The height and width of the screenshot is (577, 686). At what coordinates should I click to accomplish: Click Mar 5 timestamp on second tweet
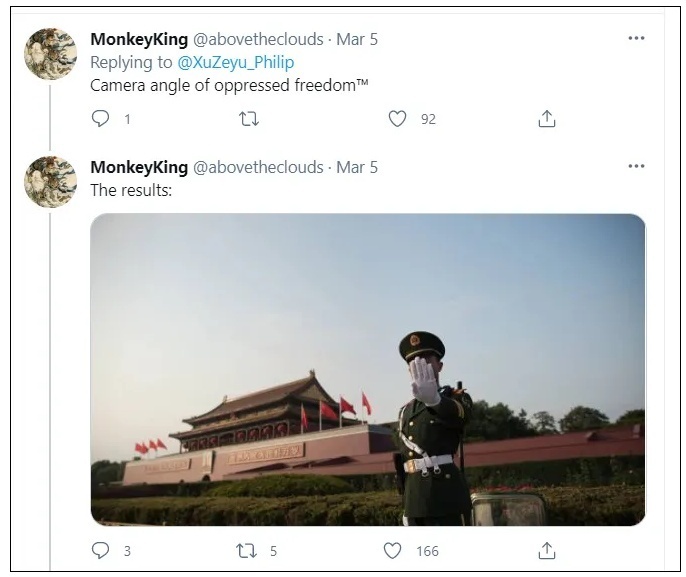[357, 167]
